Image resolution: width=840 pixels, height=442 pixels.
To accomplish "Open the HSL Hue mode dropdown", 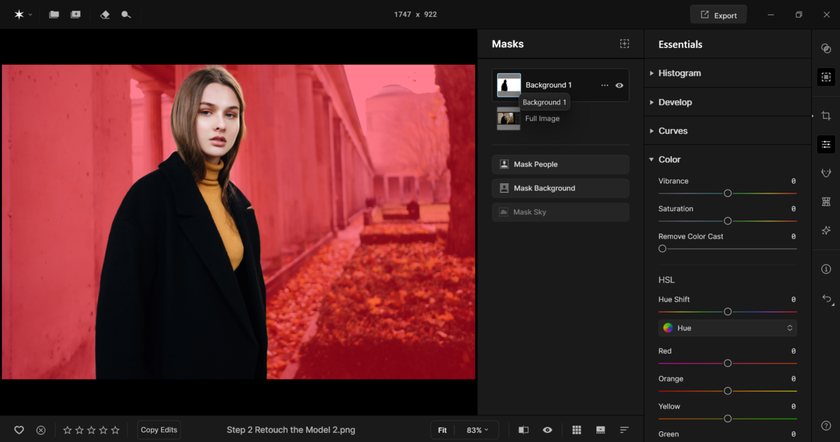I will [x=728, y=328].
